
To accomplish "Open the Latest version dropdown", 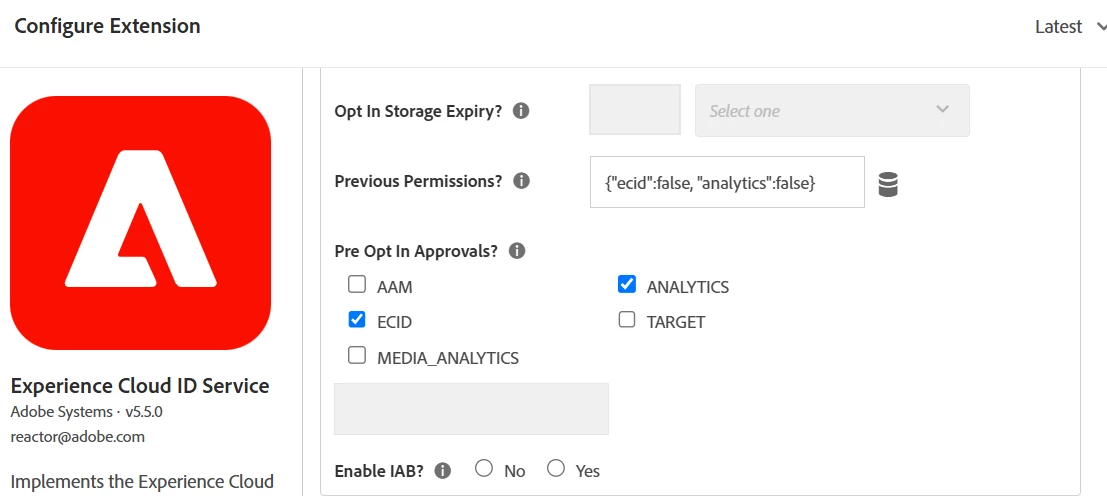I will pos(1069,27).
